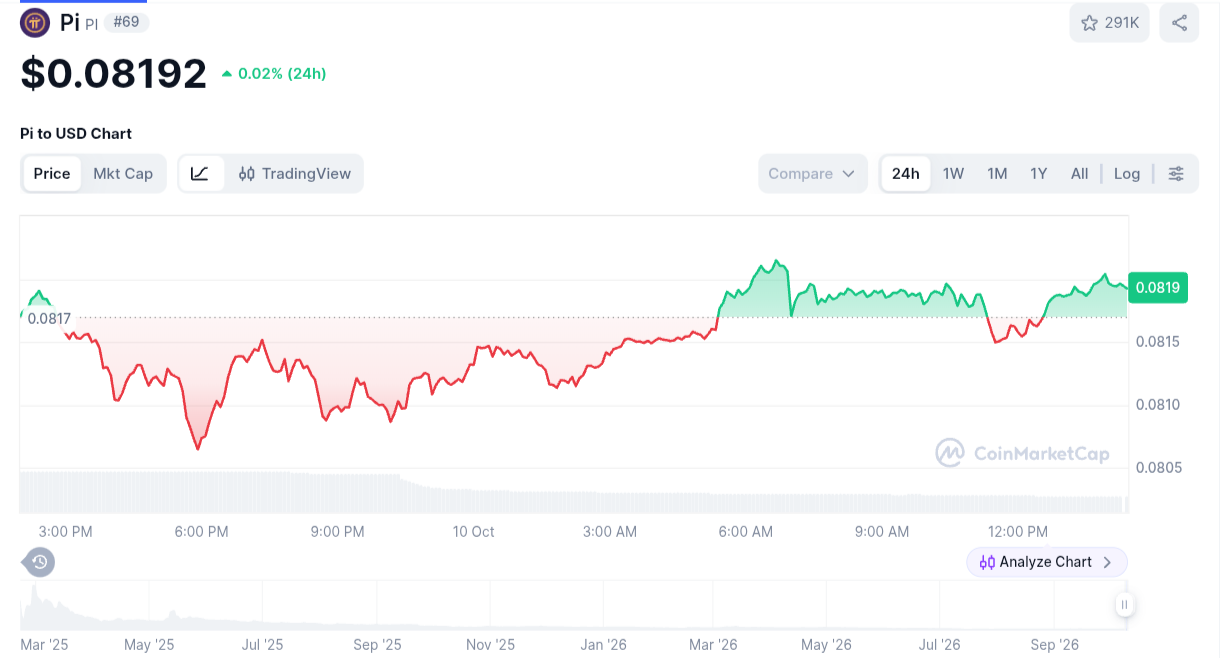The image size is (1220, 658).
Task: Toggle Log scale on chart
Action: [1127, 173]
